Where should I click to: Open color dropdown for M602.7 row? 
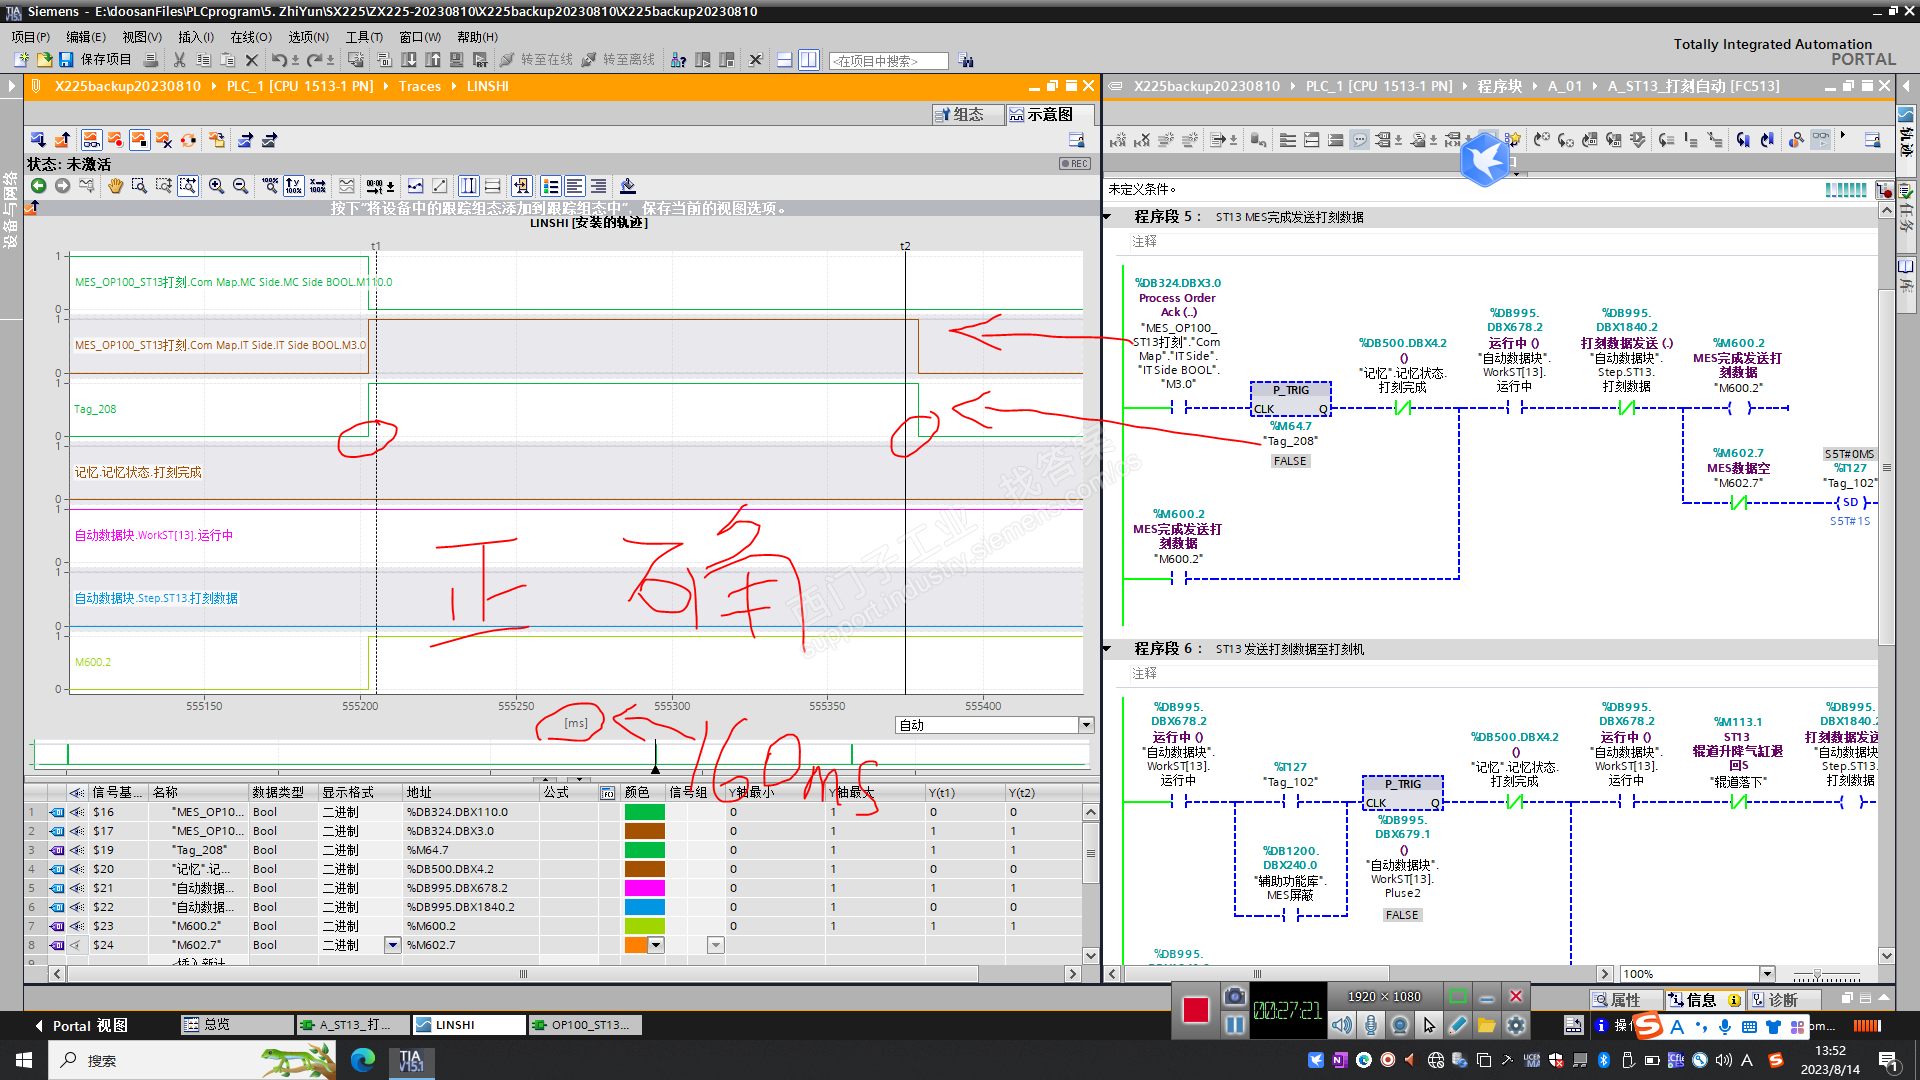(656, 945)
